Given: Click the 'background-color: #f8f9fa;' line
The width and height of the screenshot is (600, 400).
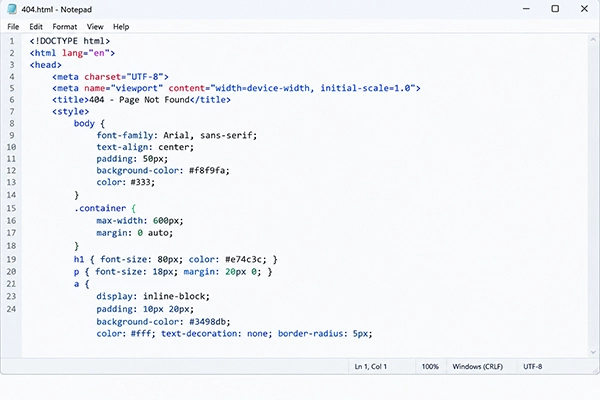Looking at the screenshot, I should coord(163,171).
